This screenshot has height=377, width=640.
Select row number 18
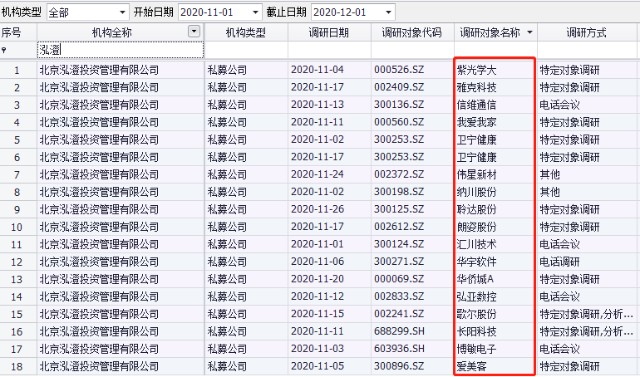point(17,367)
